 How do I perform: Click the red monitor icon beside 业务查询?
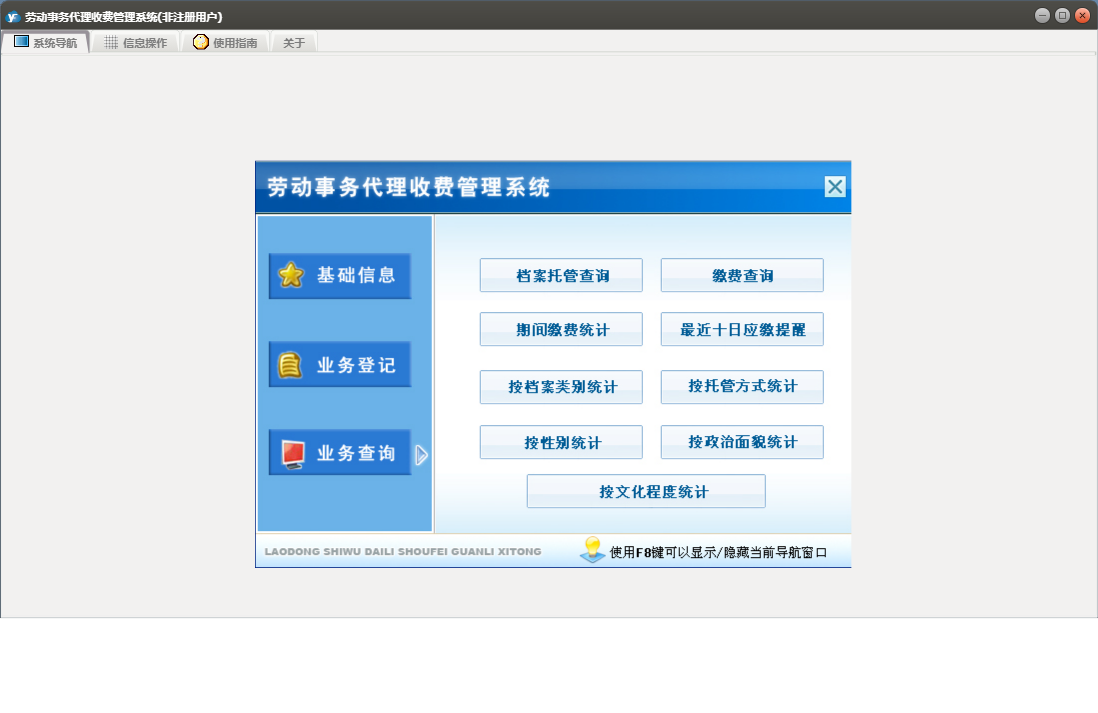293,453
